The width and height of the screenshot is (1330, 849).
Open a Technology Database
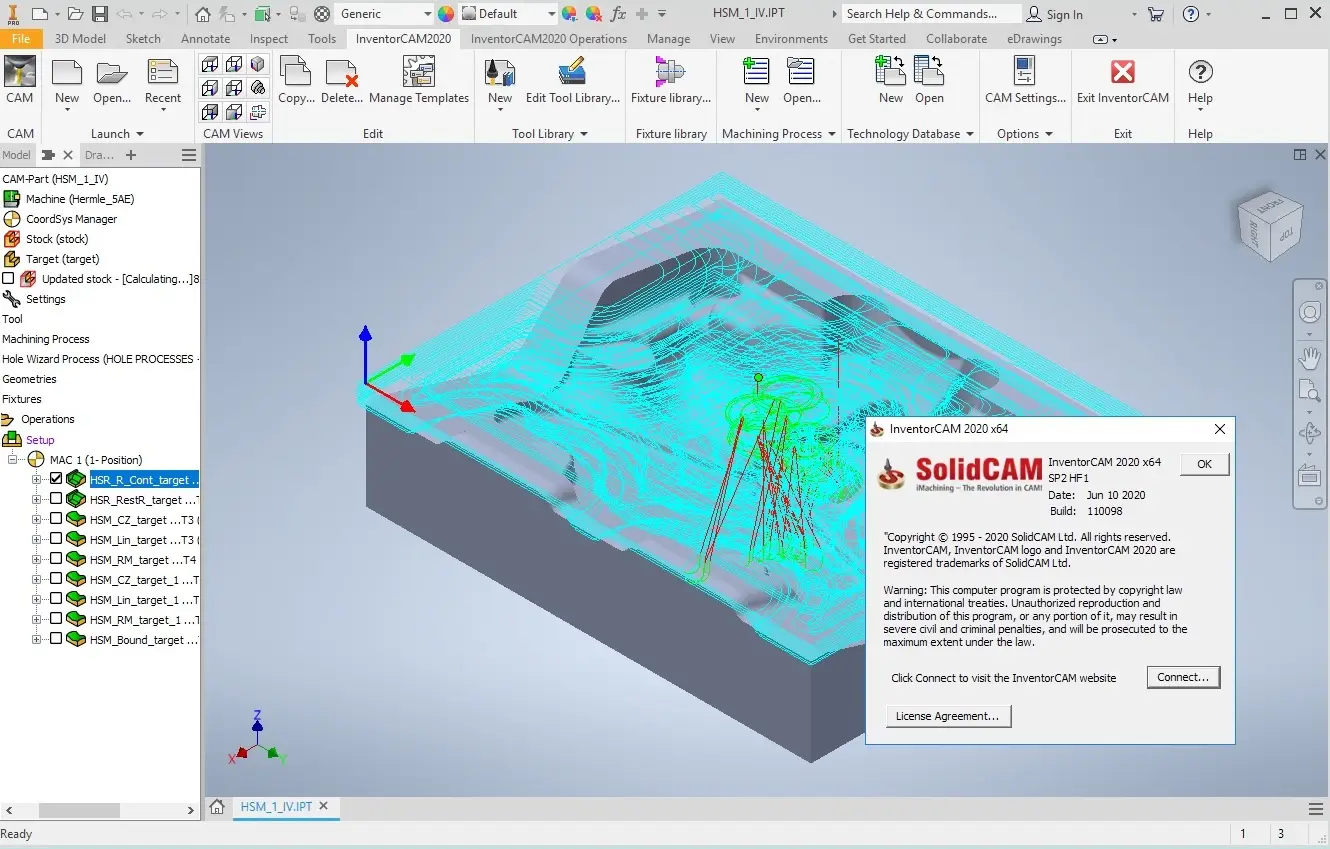tap(930, 82)
